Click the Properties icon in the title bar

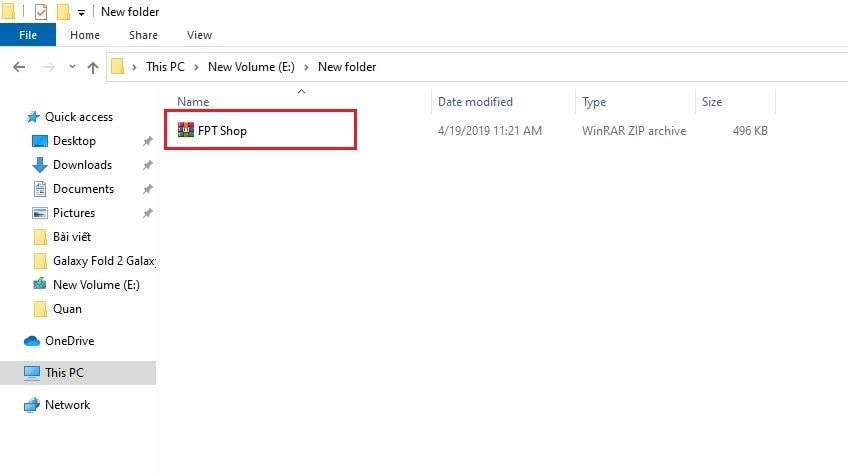pos(41,12)
